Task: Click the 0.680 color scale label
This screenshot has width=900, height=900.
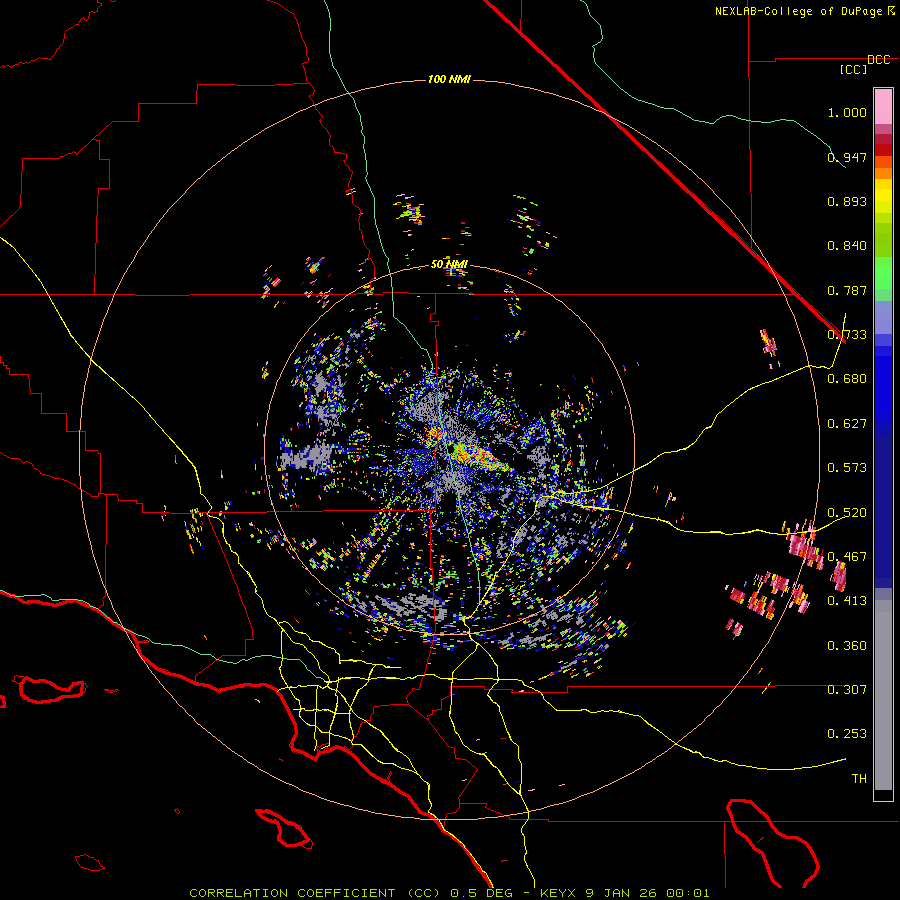Action: click(x=847, y=379)
